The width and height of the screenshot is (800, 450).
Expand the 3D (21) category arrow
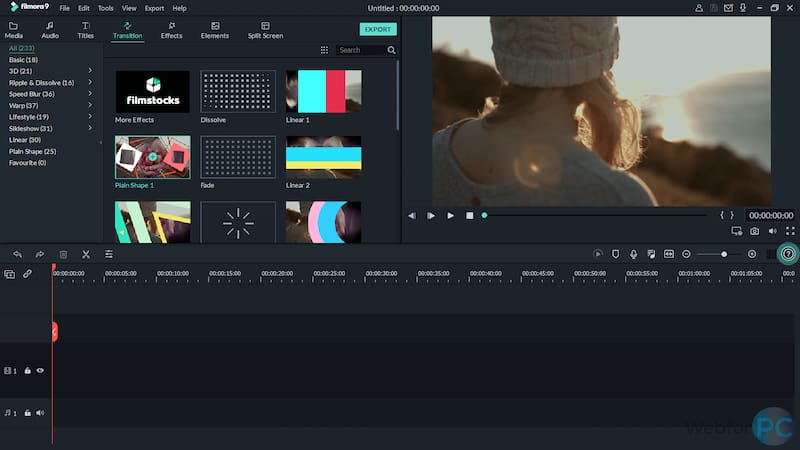[90, 70]
